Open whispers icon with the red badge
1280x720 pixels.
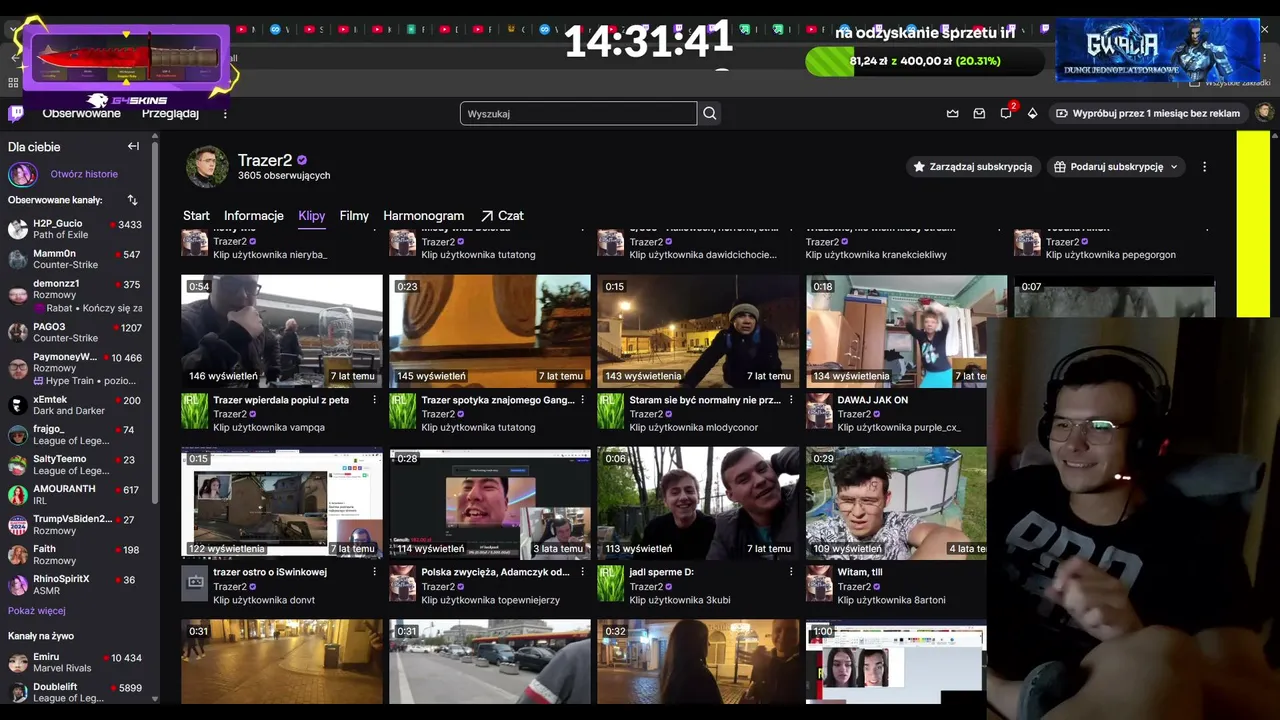pos(1006,113)
